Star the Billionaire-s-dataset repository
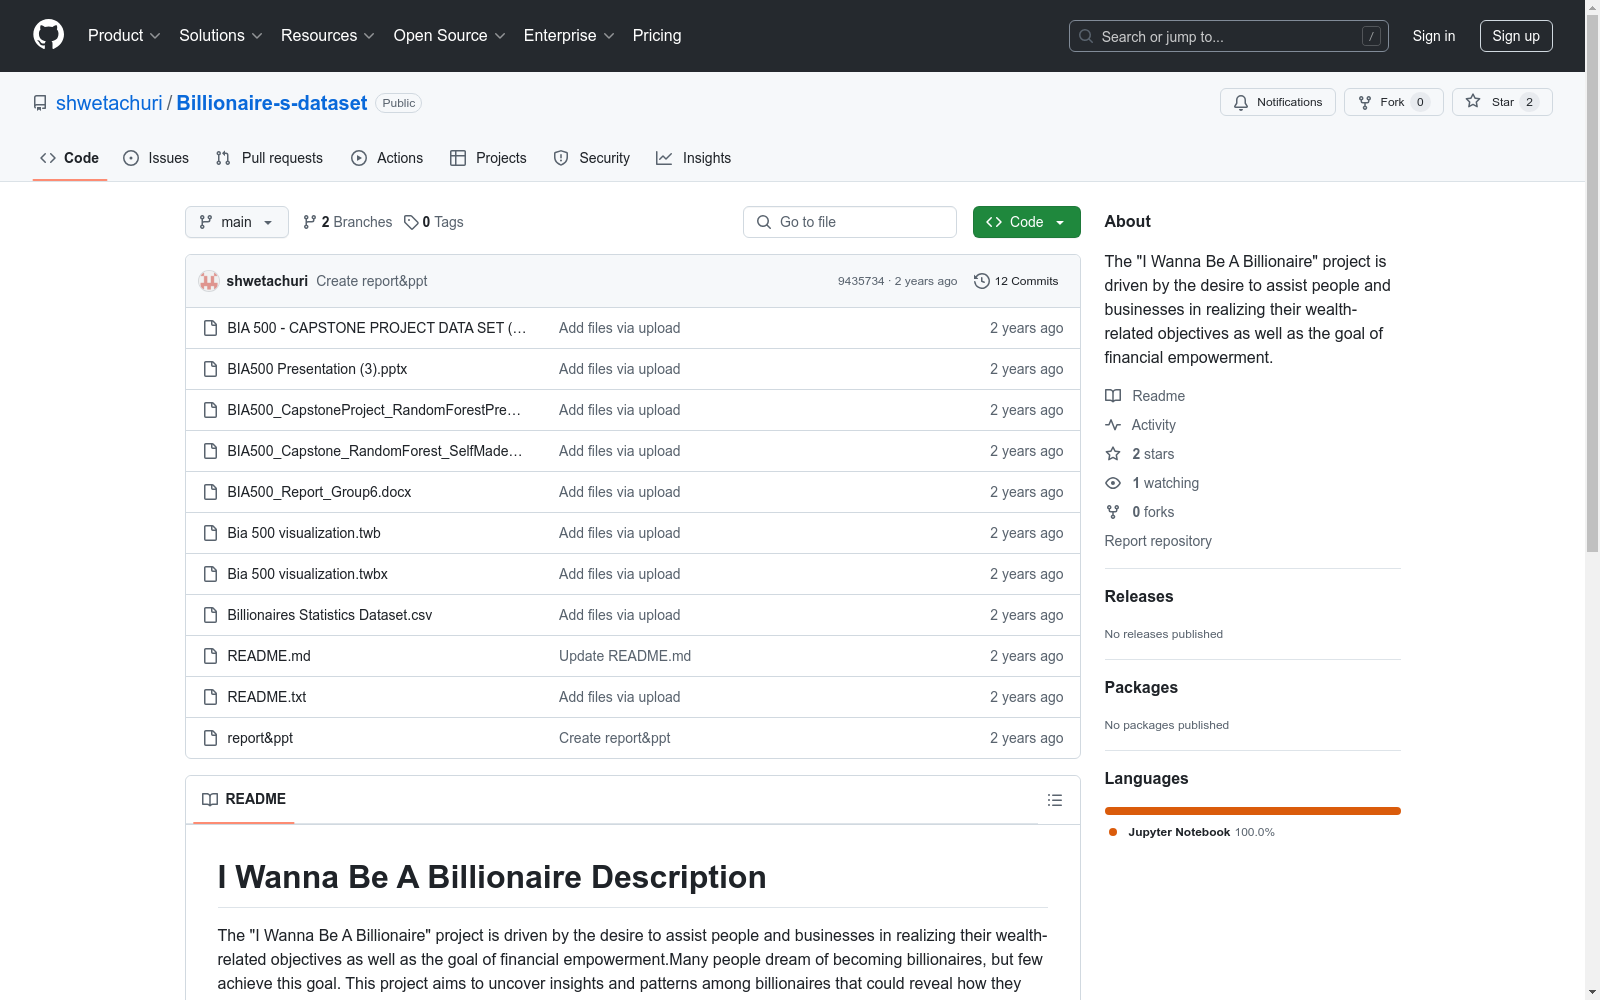1600x1000 pixels. coord(1501,102)
